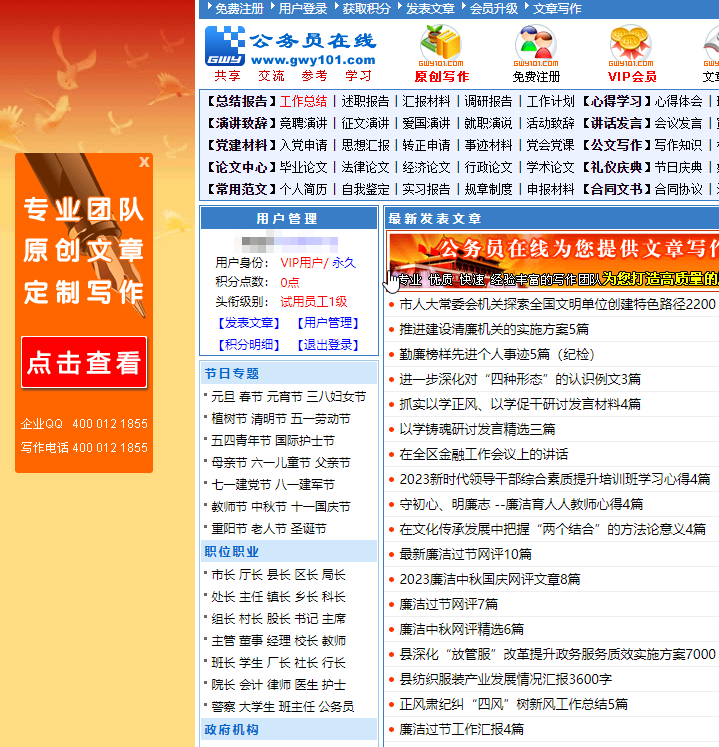Open the 清明节 holiday topic
The image size is (719, 747).
click(x=268, y=419)
